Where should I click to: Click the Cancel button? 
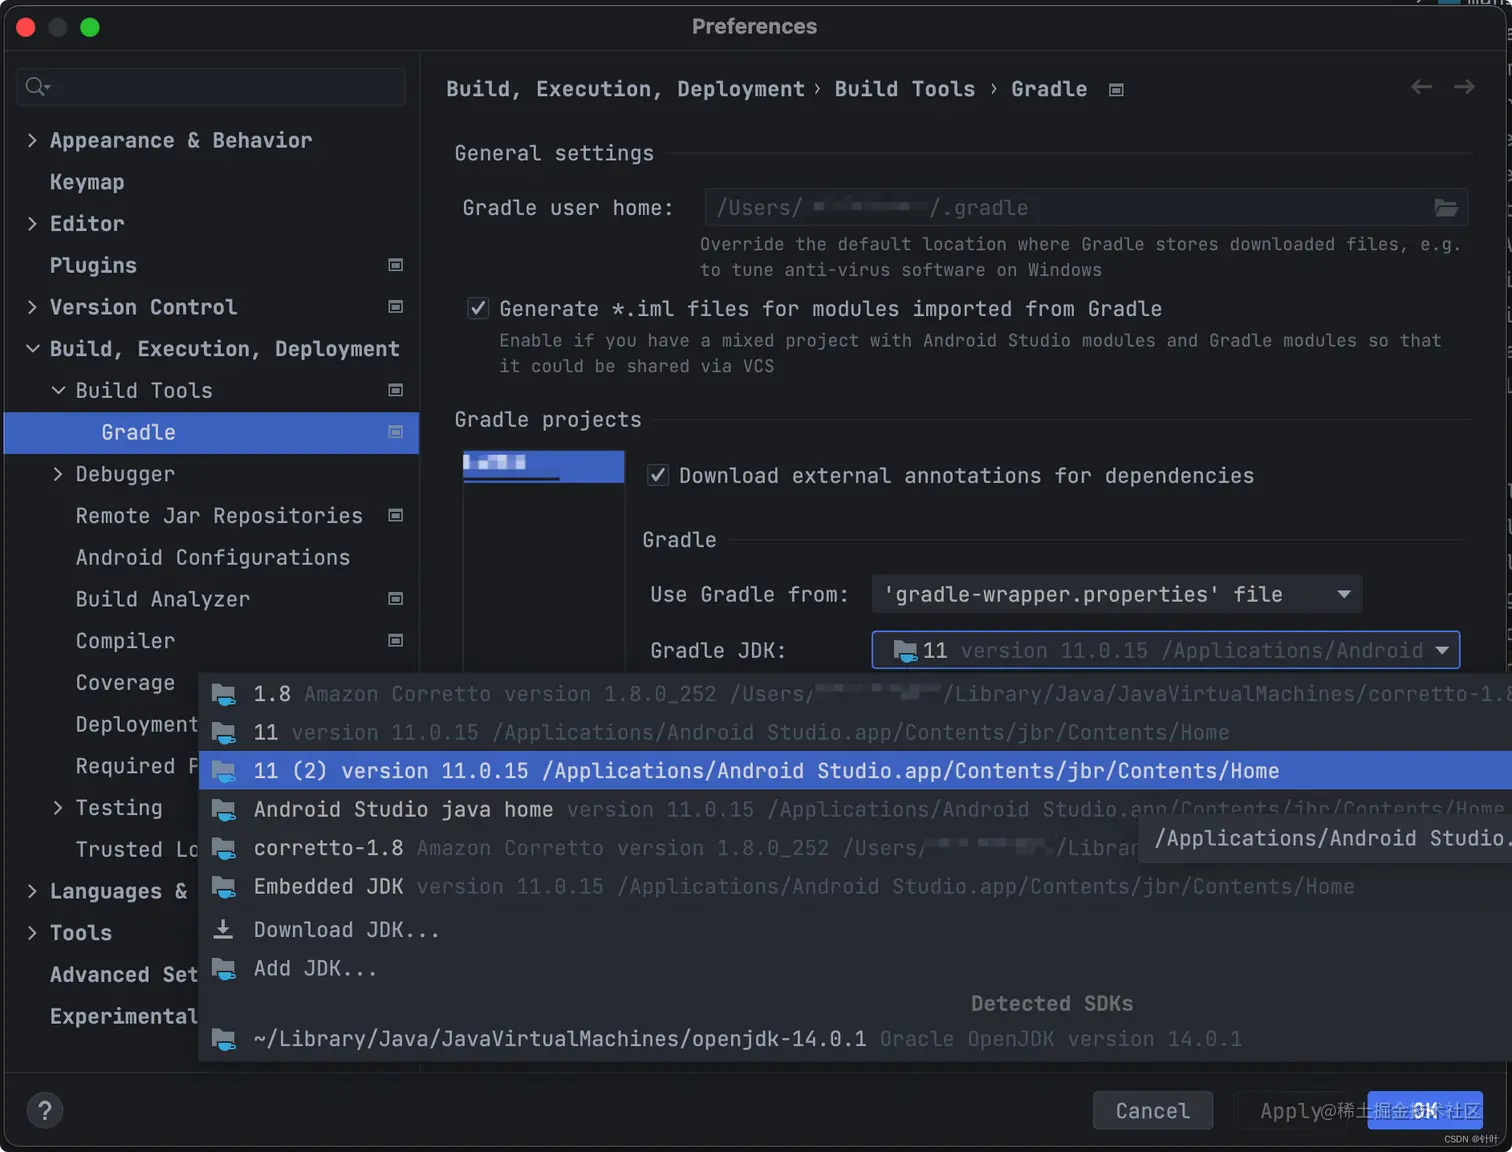coord(1152,1111)
